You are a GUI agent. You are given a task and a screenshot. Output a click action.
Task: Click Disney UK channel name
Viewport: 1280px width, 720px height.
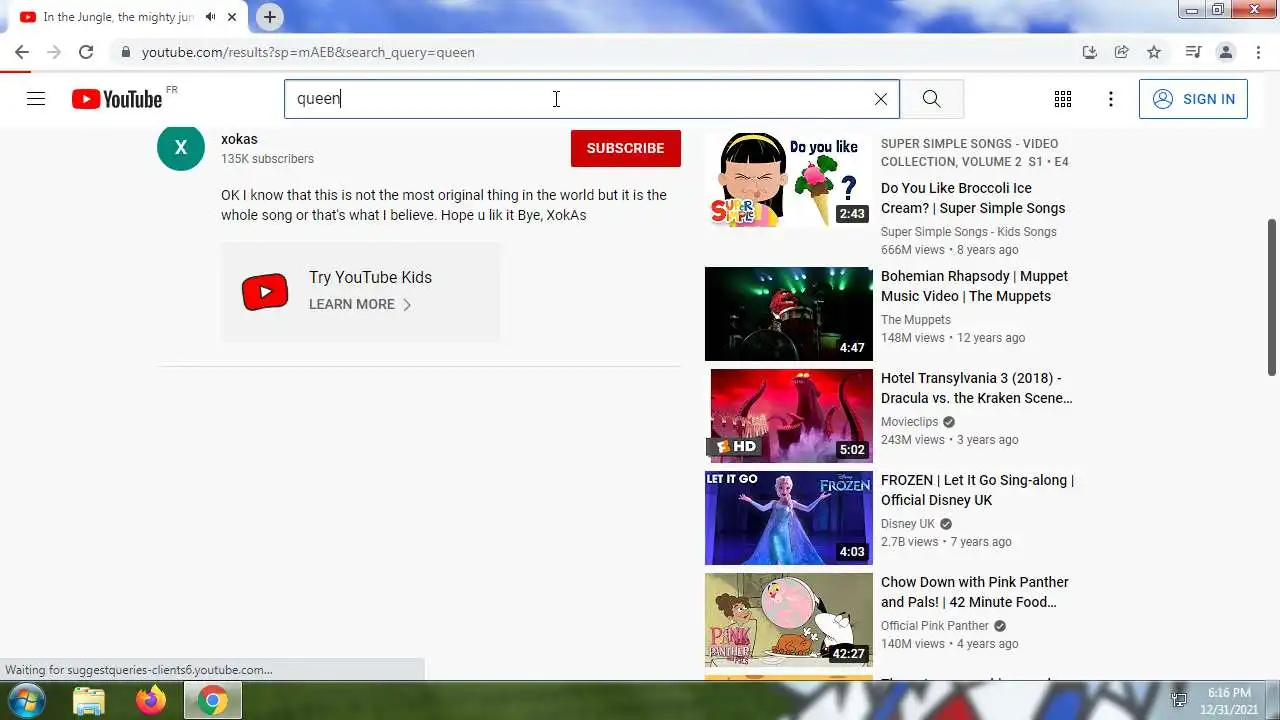coord(908,524)
